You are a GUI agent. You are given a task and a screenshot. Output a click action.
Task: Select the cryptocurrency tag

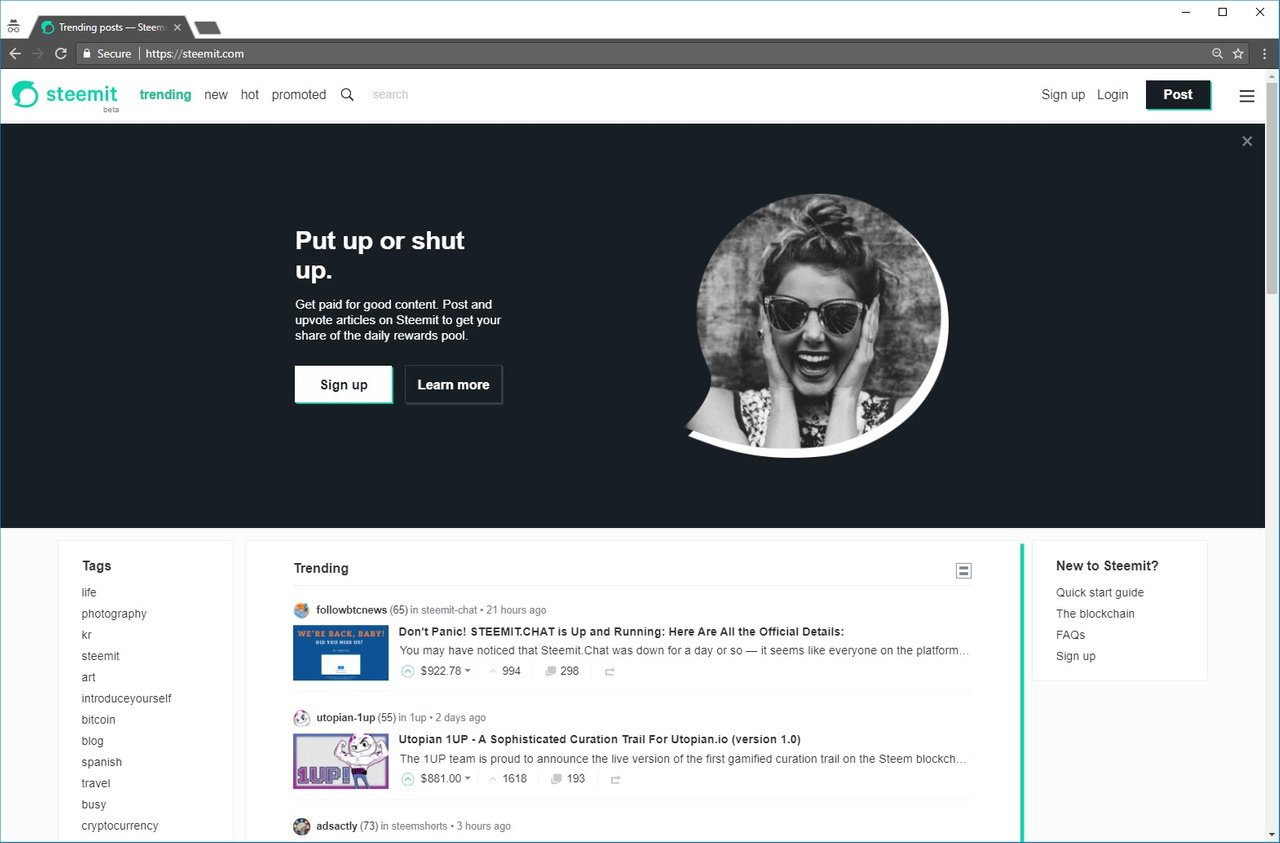120,826
